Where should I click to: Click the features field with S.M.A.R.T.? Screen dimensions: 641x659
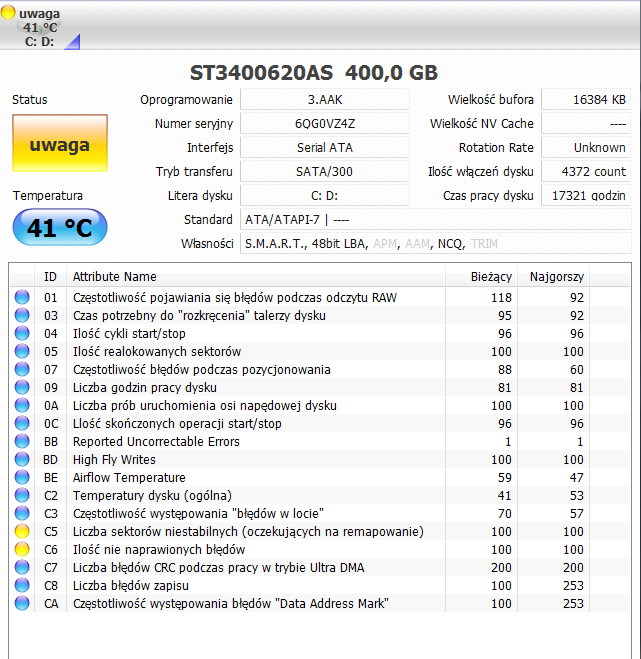click(x=435, y=243)
